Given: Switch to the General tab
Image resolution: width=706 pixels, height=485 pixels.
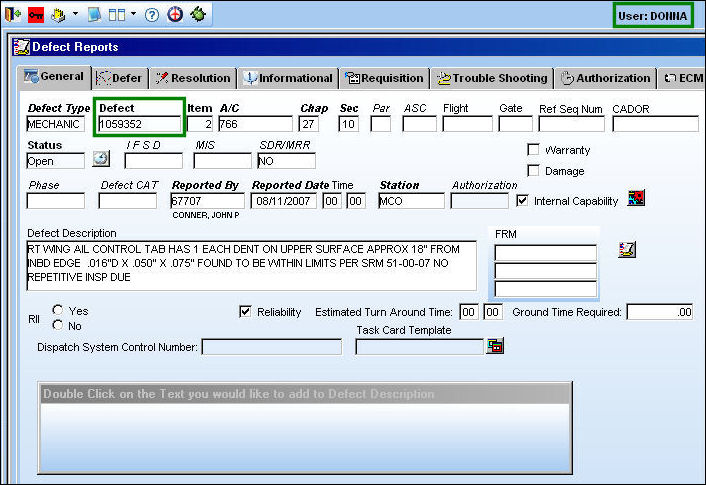Looking at the screenshot, I should tap(54, 77).
